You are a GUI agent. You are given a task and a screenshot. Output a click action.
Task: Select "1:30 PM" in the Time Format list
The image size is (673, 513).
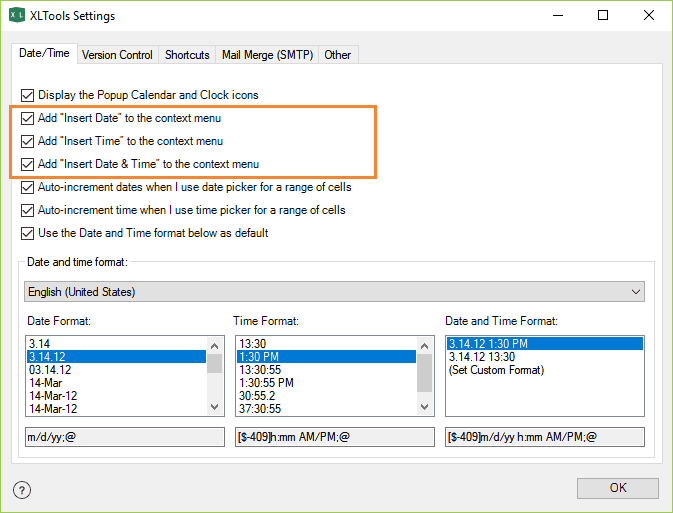pos(326,357)
